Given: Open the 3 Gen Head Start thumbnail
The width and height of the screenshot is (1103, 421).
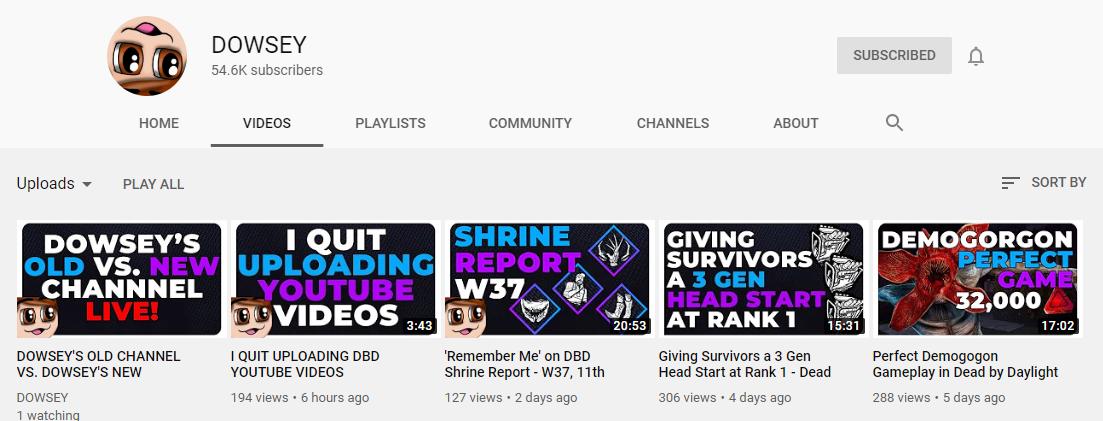Looking at the screenshot, I should [763, 279].
